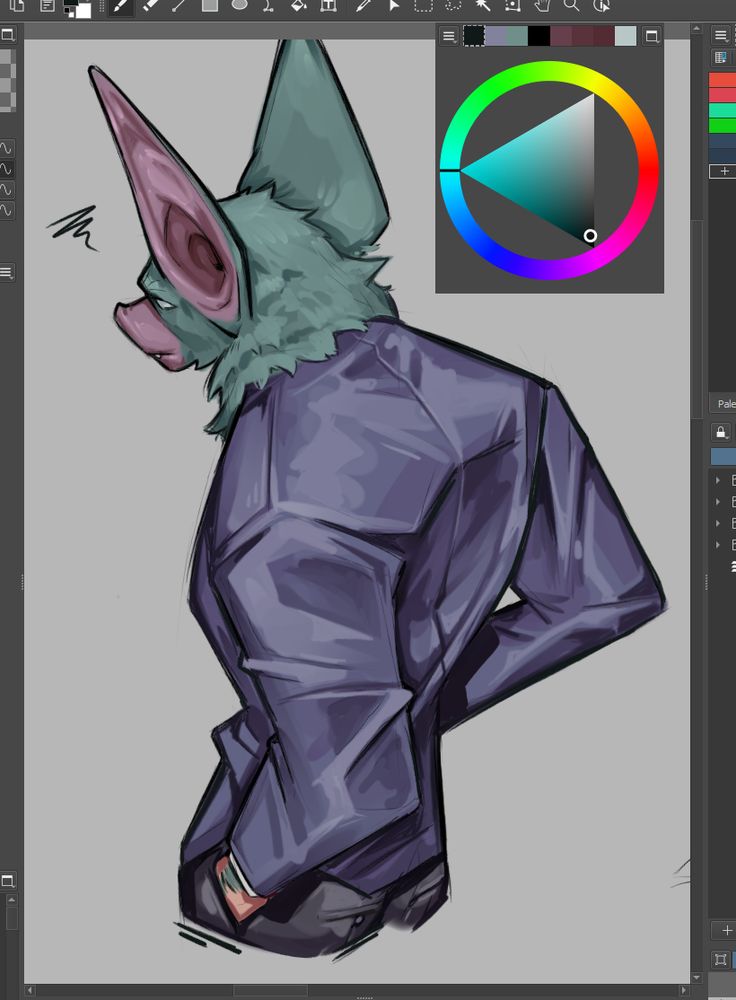Click the left panel toggle icon near top
Screen dimensions: 736x1000
[x=8, y=34]
